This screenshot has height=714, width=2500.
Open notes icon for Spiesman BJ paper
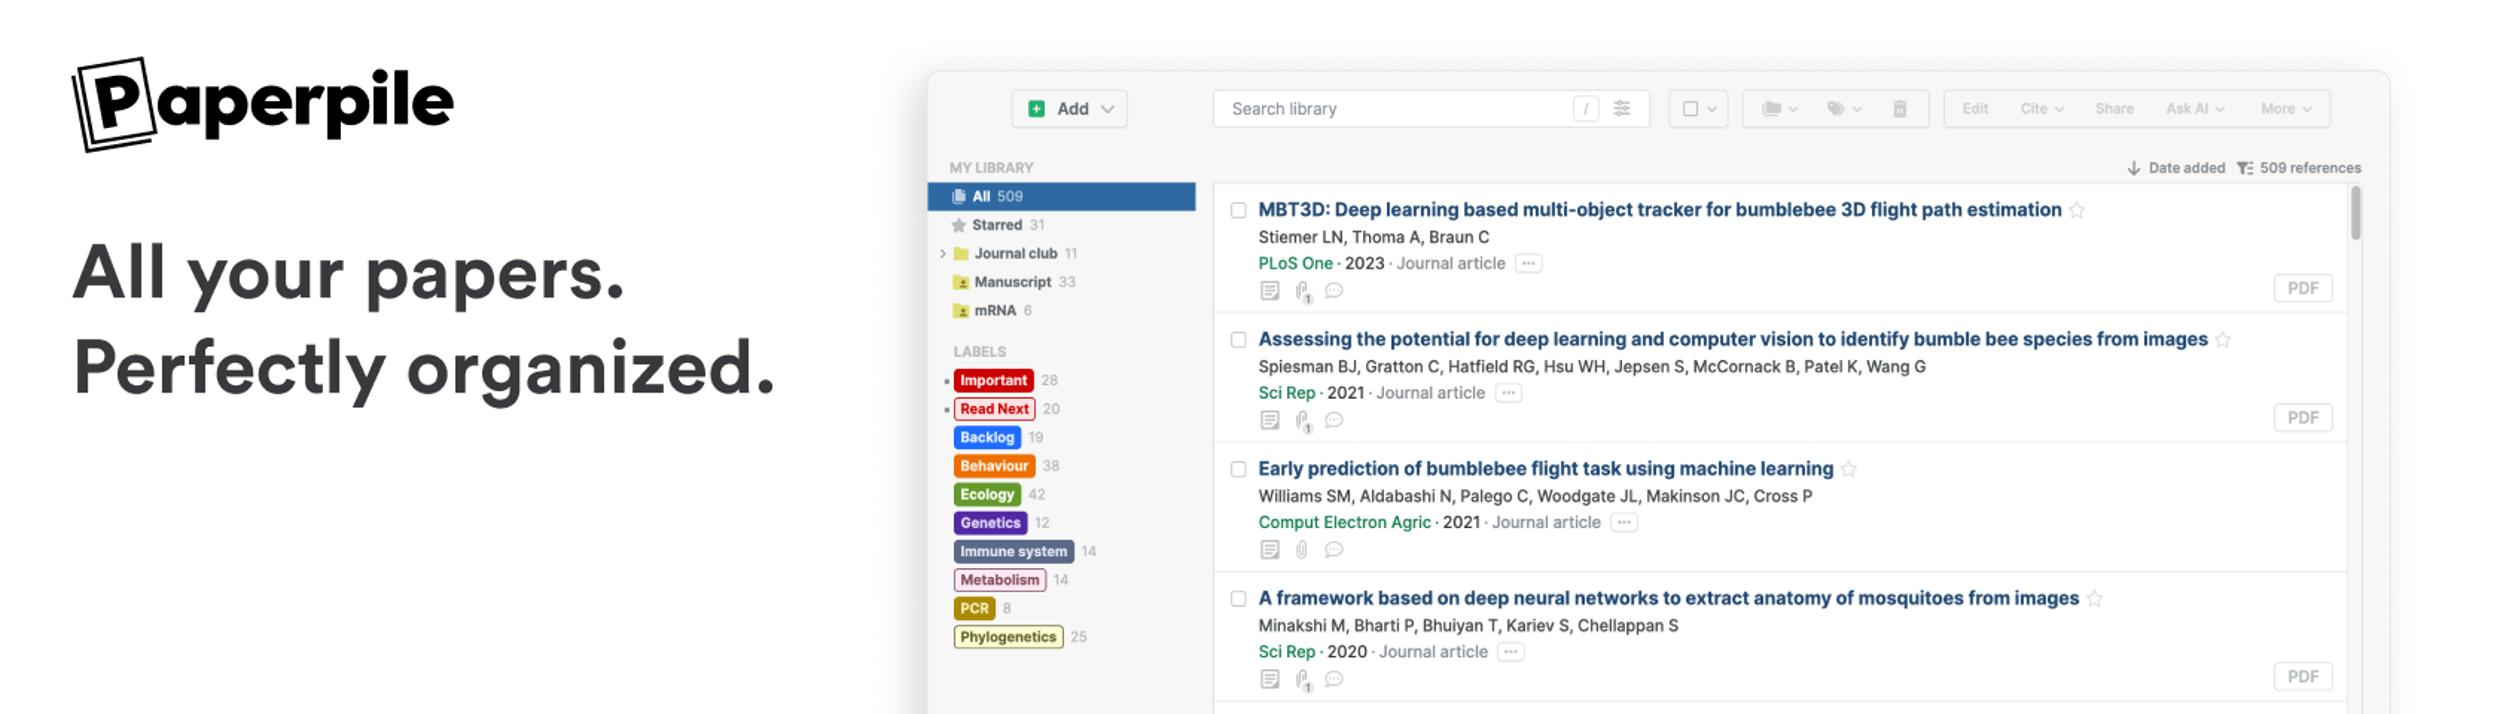(x=1269, y=420)
